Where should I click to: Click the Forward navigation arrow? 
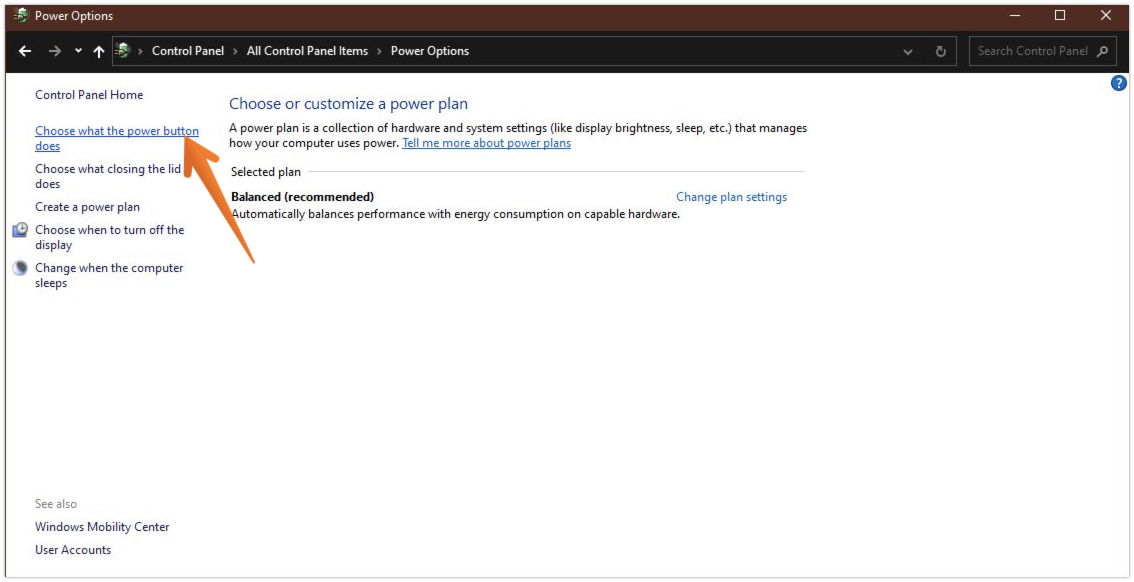click(x=55, y=51)
